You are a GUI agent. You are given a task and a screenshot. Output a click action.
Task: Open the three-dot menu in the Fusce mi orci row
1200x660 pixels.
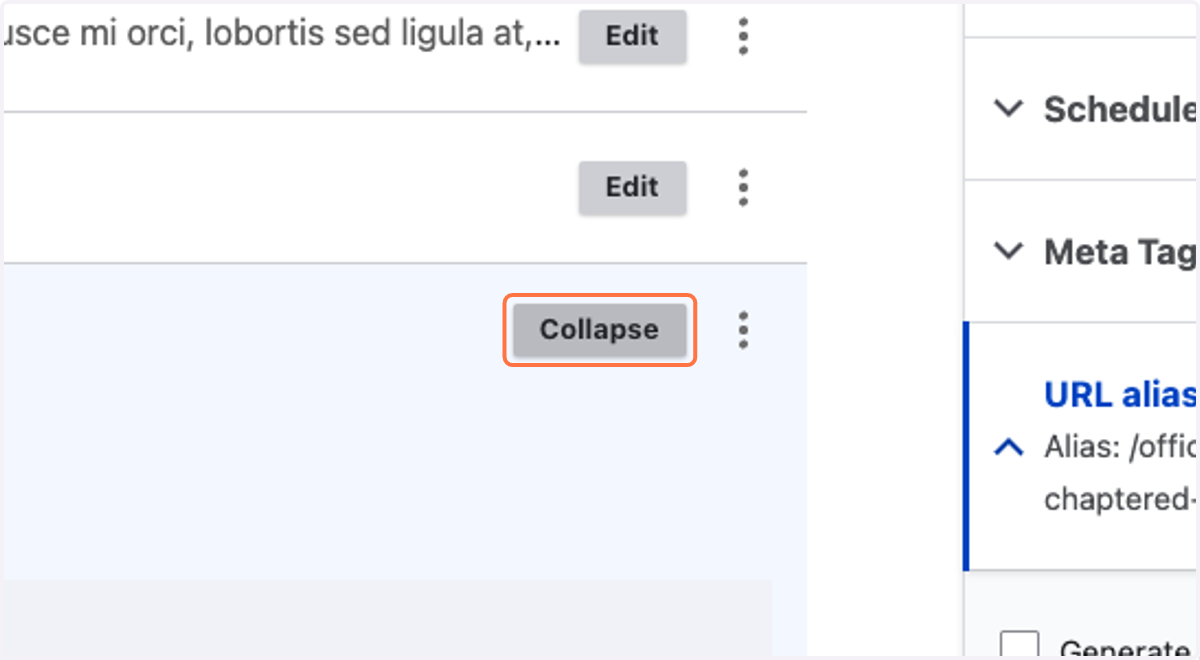pyautogui.click(x=742, y=36)
